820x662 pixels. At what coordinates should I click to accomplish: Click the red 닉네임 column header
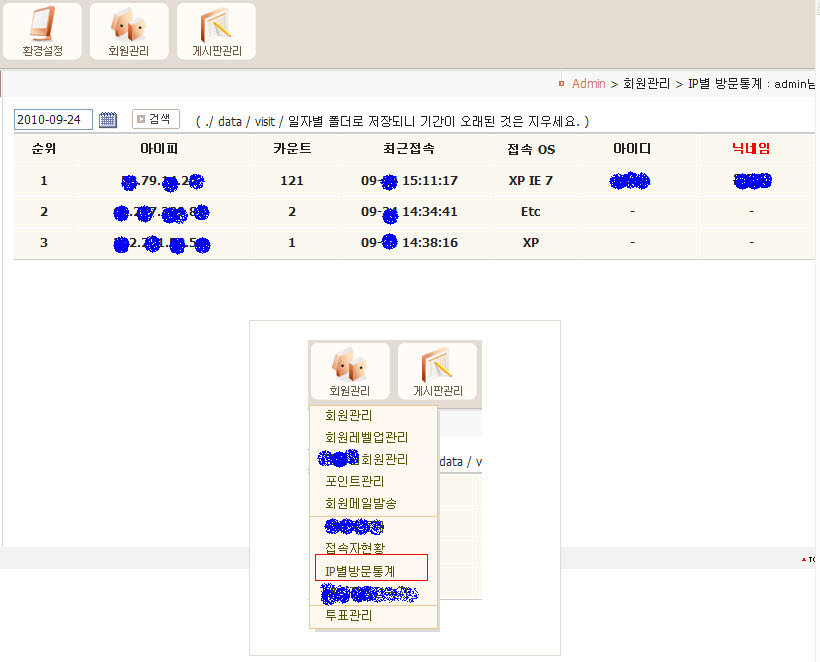(x=751, y=148)
